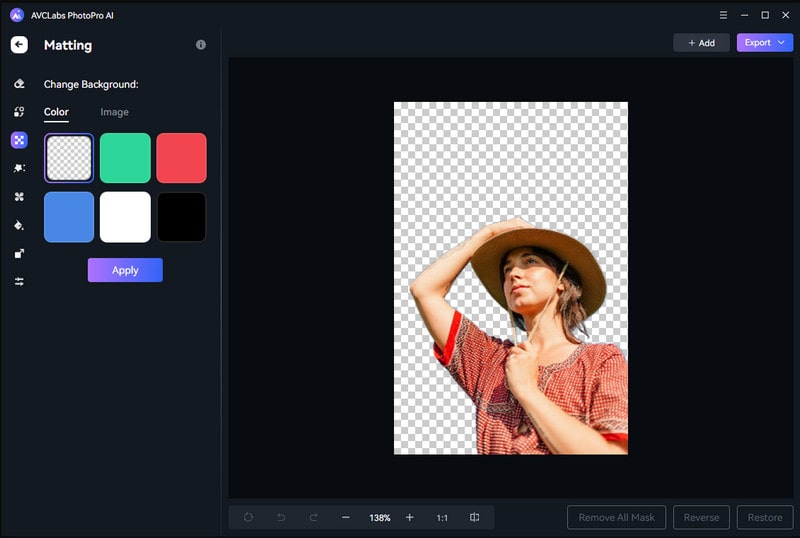Select the eraser (object removal) tool
Screen dimensions: 800x538
point(19,84)
